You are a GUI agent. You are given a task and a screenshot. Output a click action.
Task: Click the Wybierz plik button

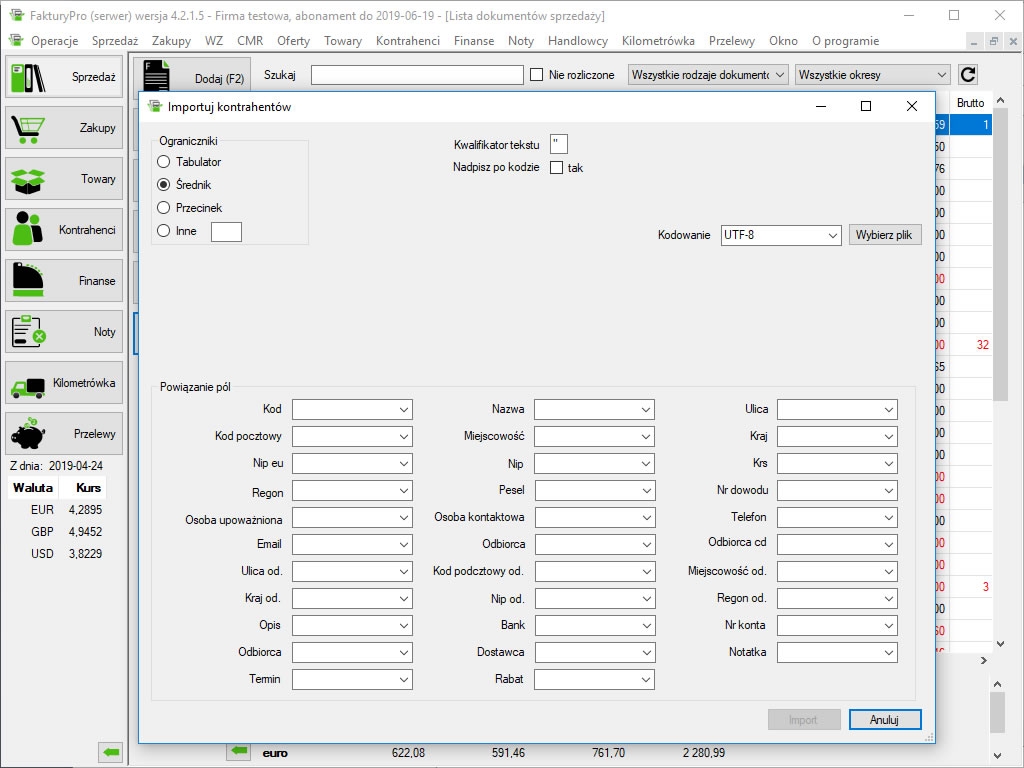pos(884,235)
